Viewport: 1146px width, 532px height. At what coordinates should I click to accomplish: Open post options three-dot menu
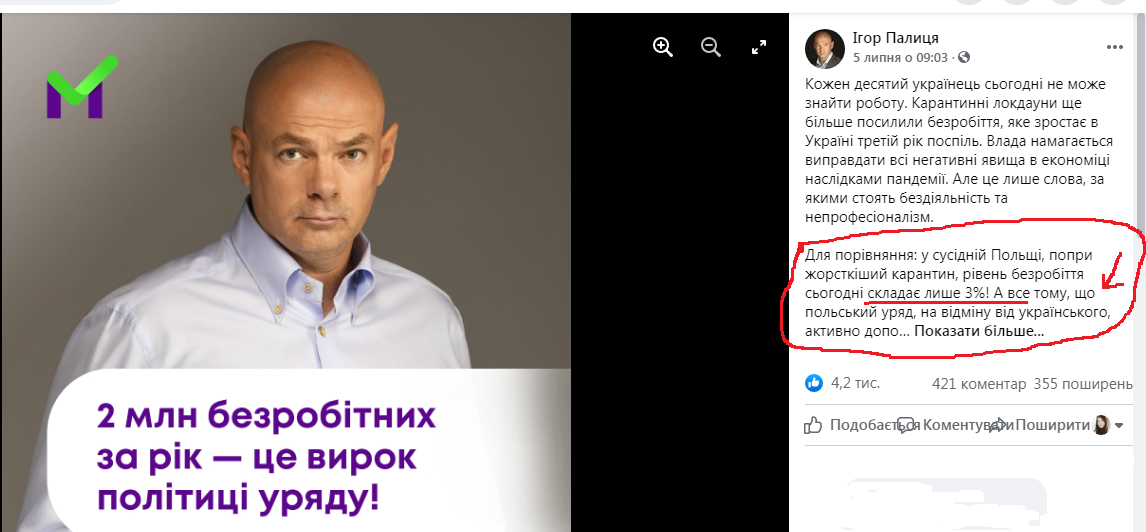click(1114, 48)
